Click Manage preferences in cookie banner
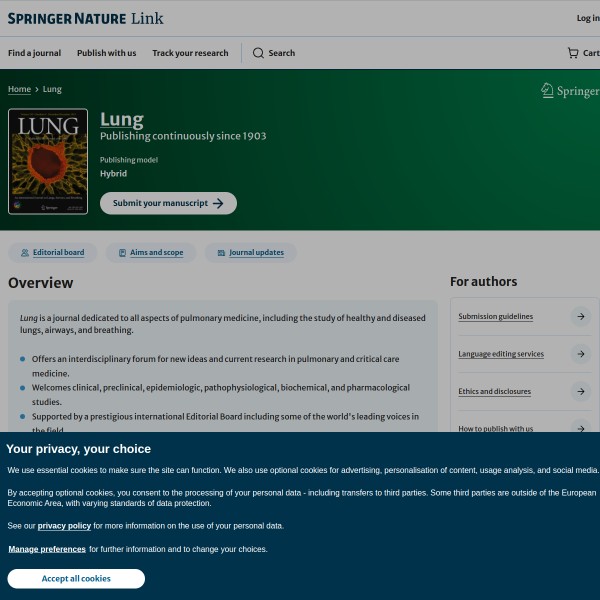 (x=47, y=549)
